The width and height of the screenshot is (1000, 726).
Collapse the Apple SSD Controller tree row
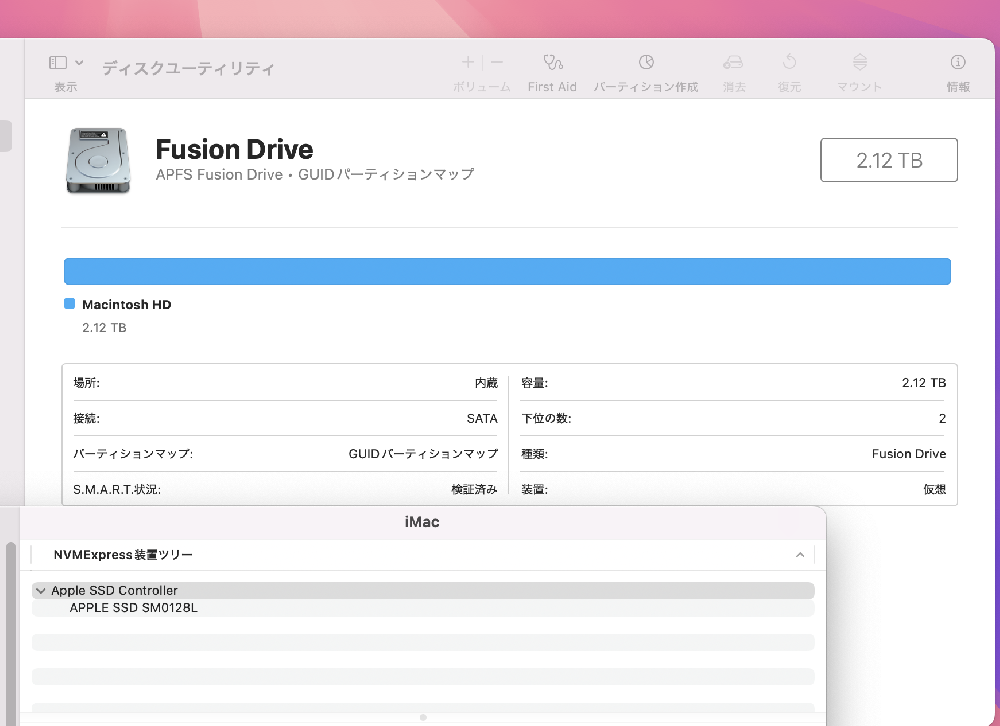tap(41, 591)
